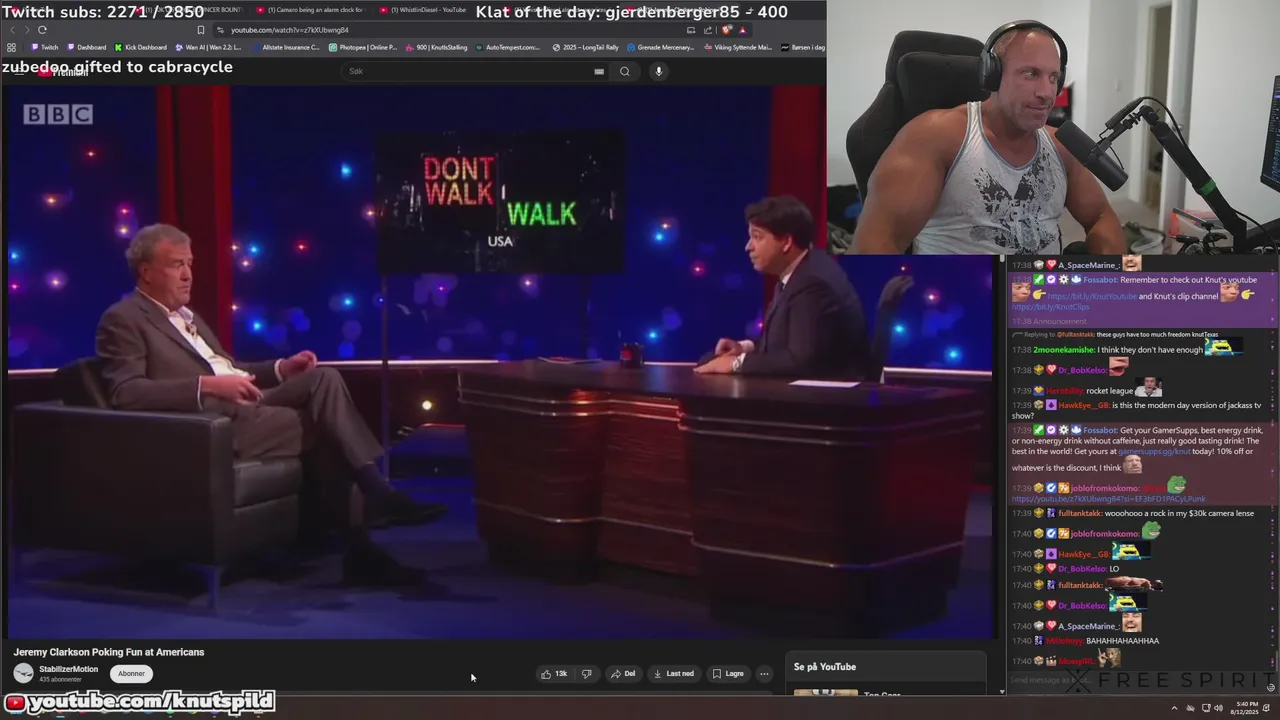
Task: Click HawkEye_GB username in jackass message
Action: 1084,404
